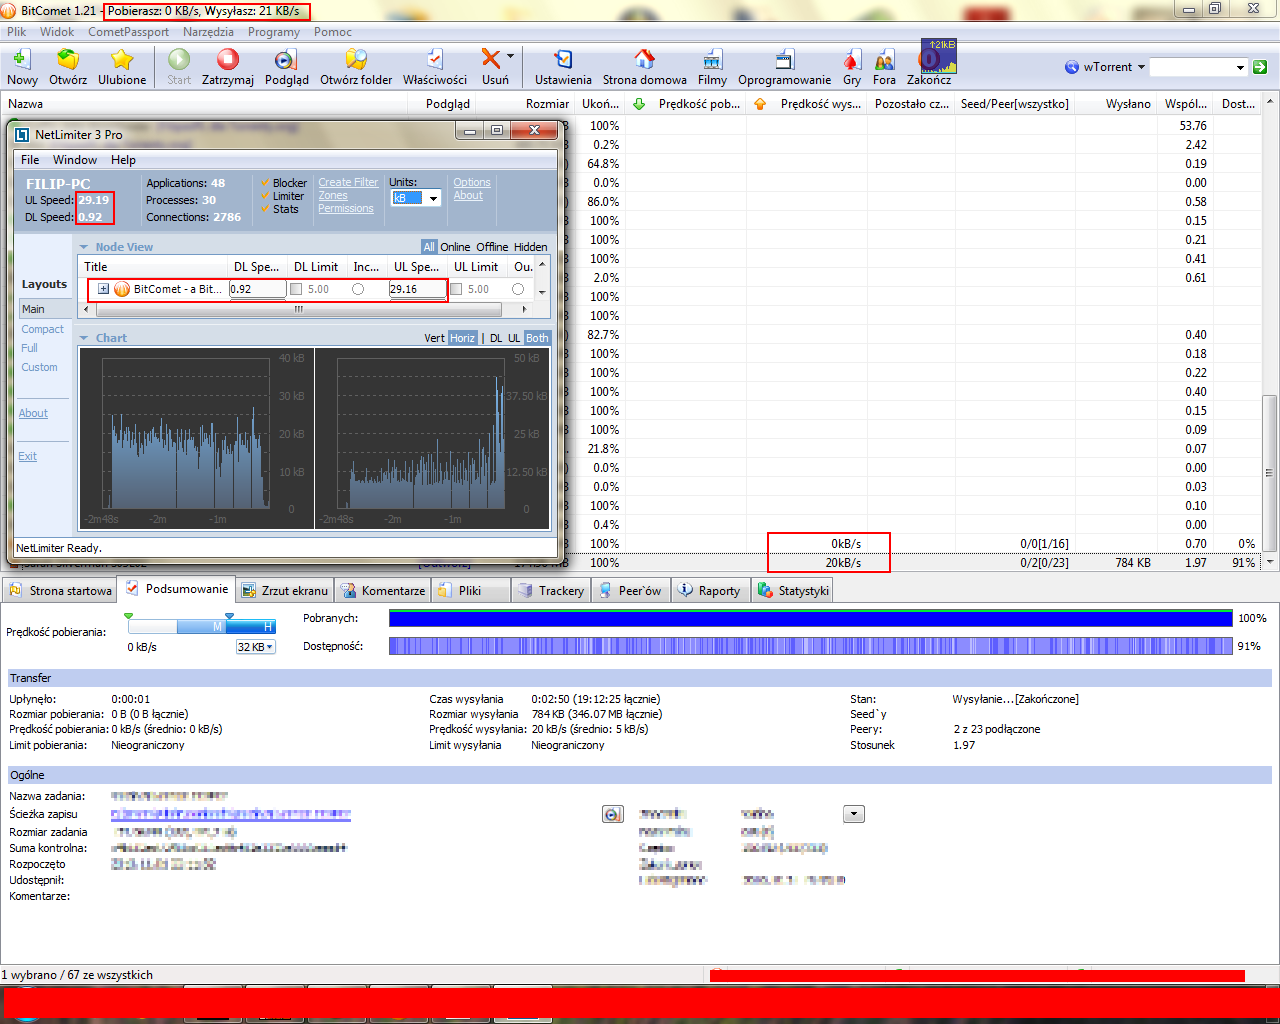Open the Plik menu in BitComet
1280x1024 pixels.
[17, 32]
